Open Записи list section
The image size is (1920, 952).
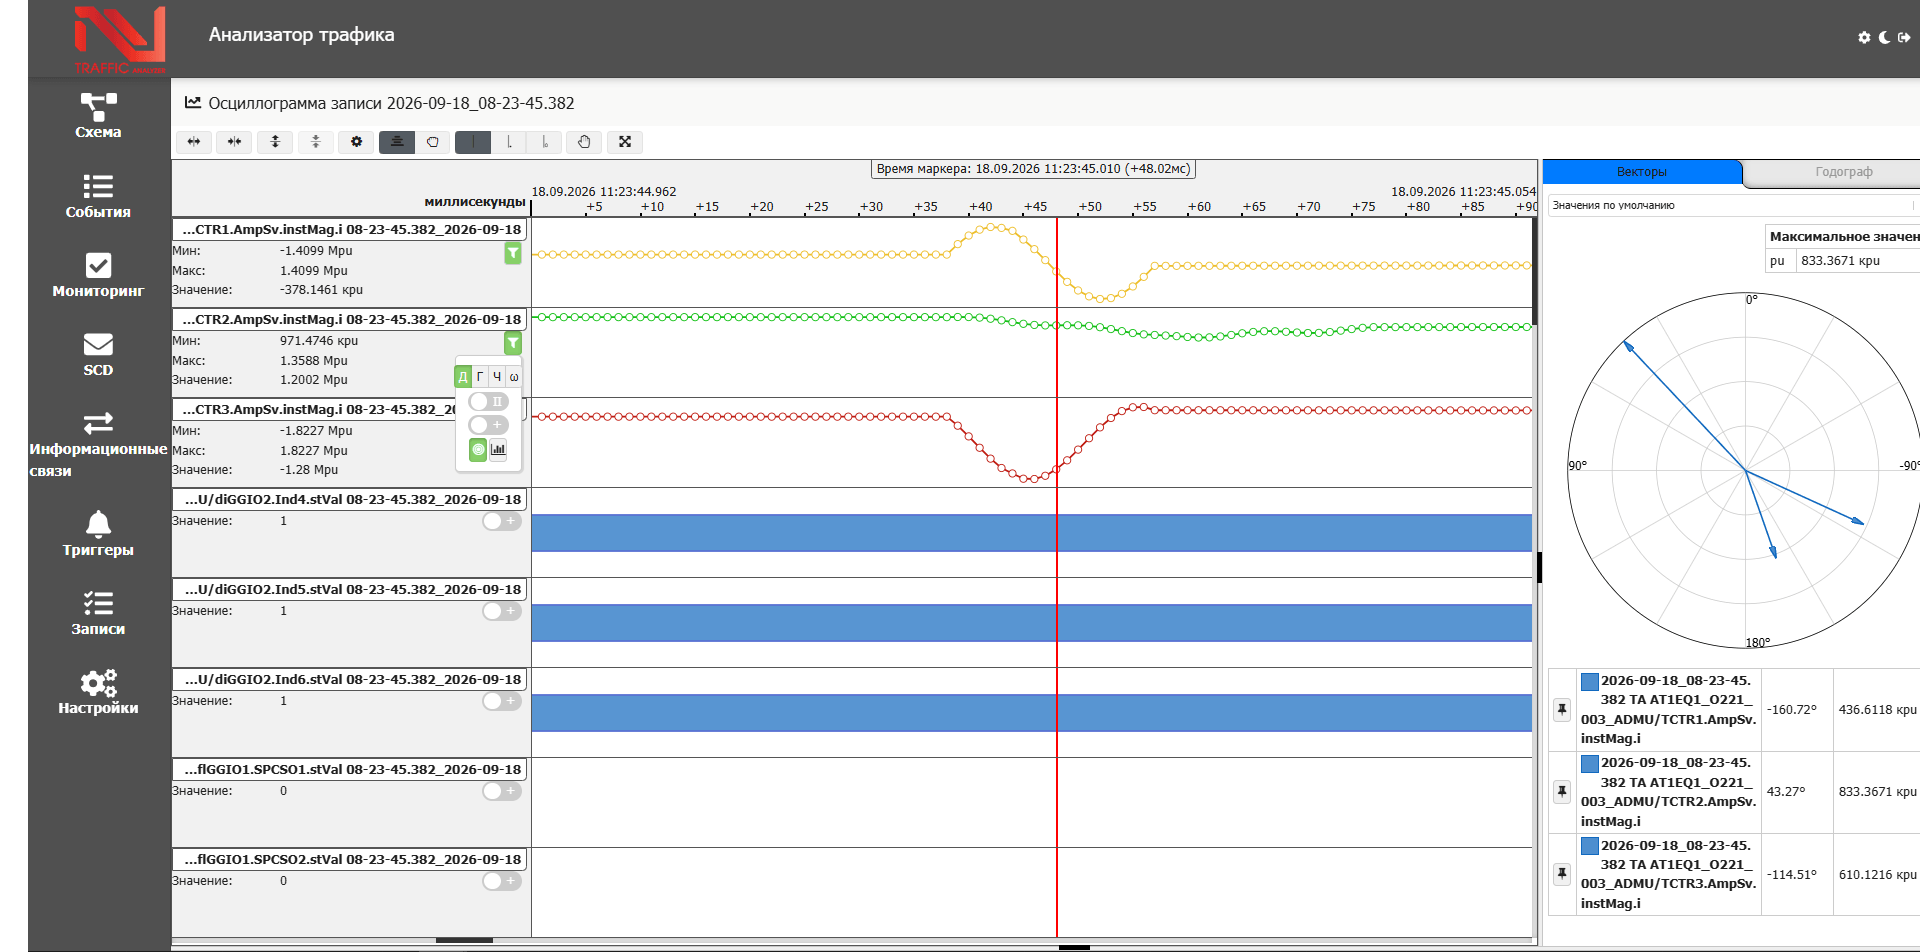tap(98, 613)
